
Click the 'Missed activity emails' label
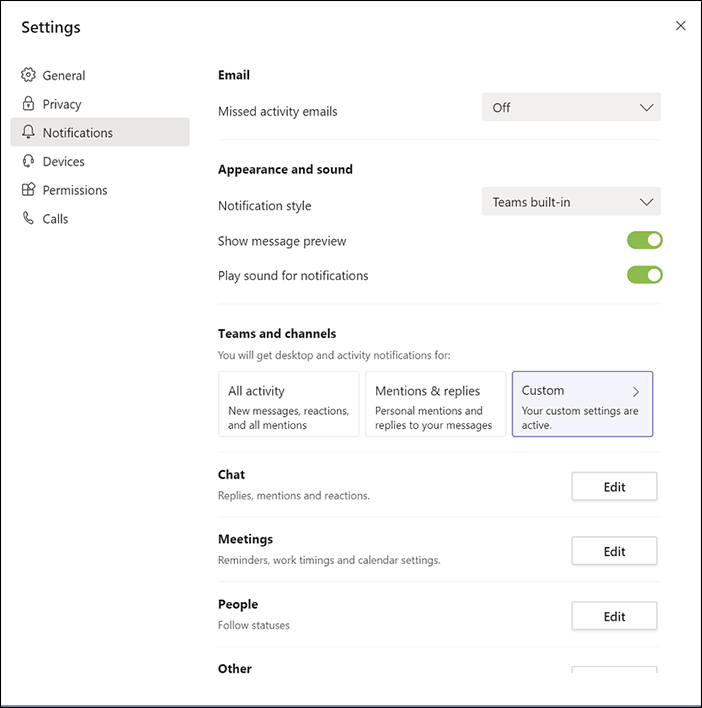(278, 112)
